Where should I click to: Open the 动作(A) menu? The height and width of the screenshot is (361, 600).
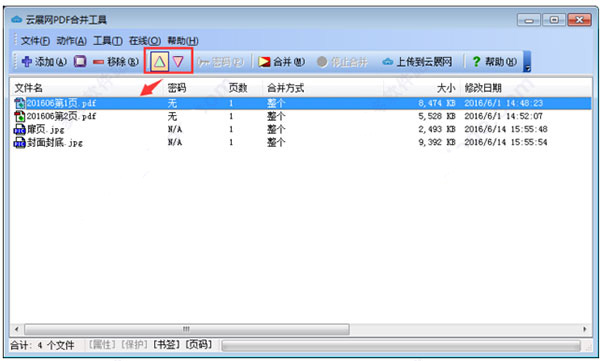pyautogui.click(x=71, y=41)
